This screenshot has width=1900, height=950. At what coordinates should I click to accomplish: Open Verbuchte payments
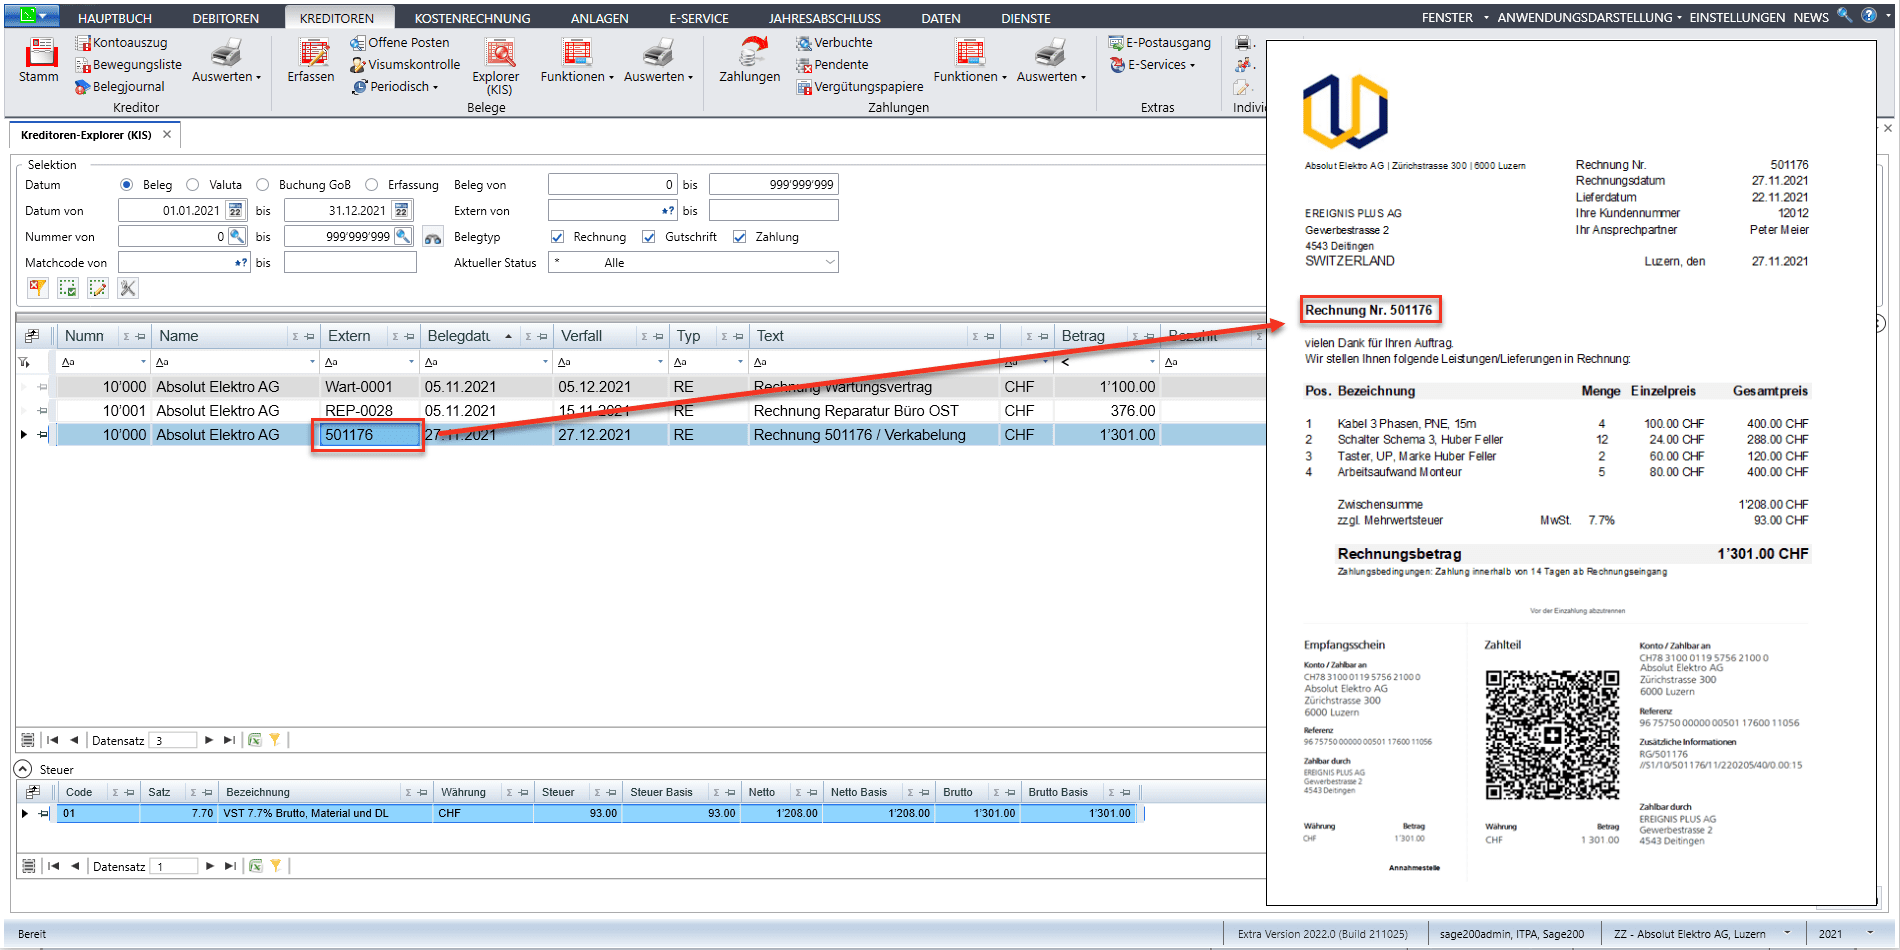(834, 43)
